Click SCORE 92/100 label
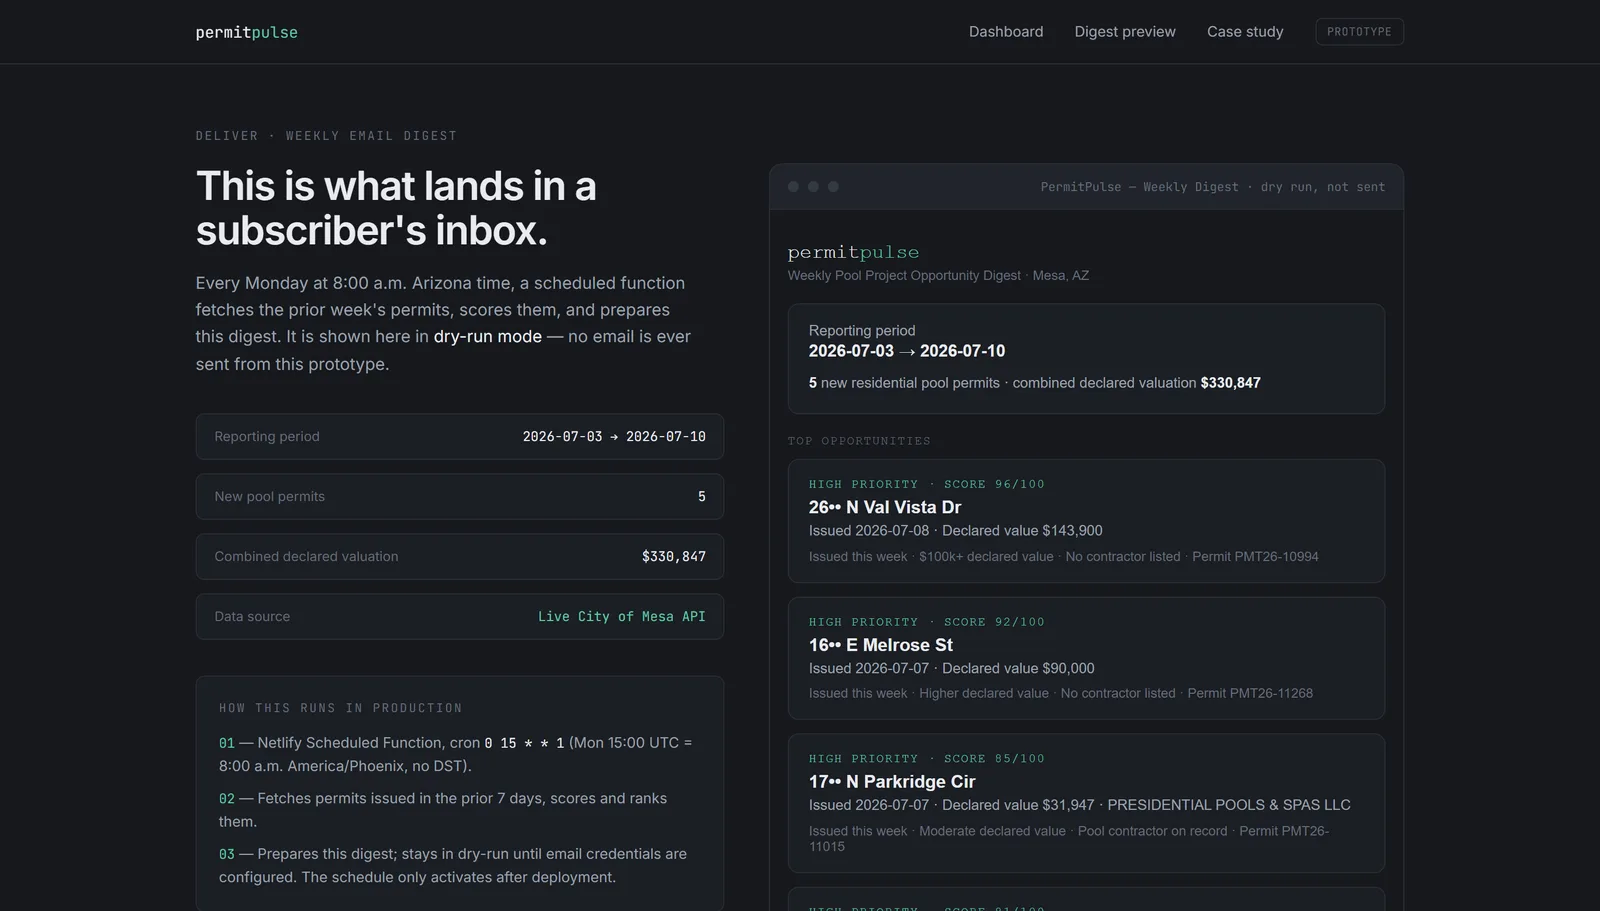This screenshot has height=911, width=1600. 994,622
